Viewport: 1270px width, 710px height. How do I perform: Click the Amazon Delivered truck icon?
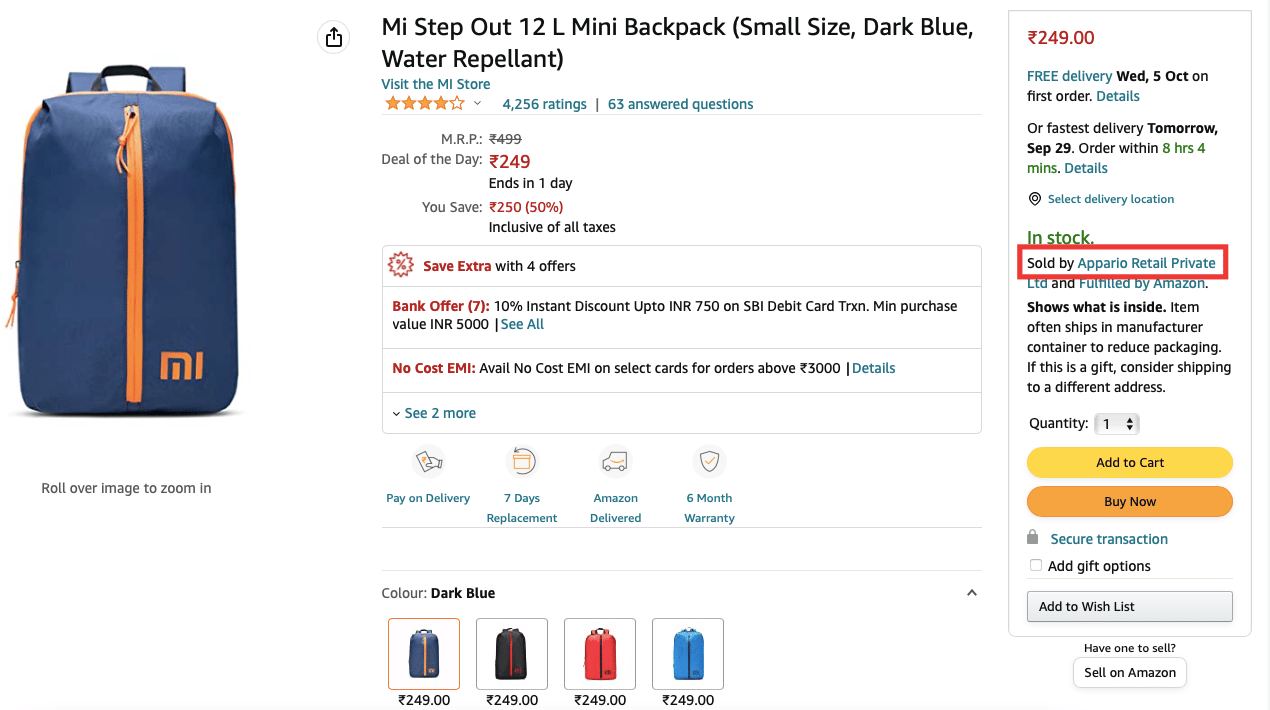(x=615, y=460)
